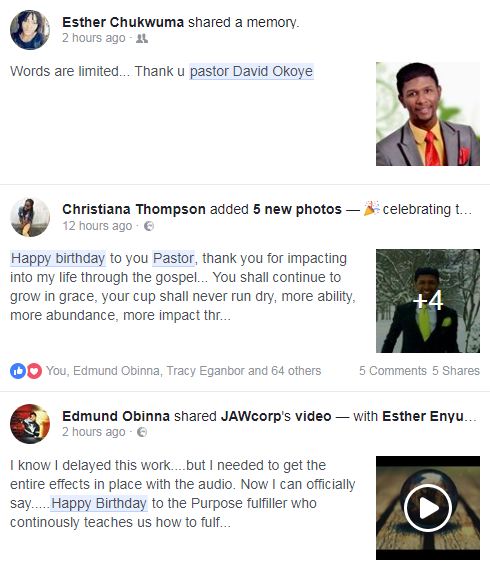Click the globe privacy icon on Edmund's post
This screenshot has width=490, height=568.
(142, 432)
